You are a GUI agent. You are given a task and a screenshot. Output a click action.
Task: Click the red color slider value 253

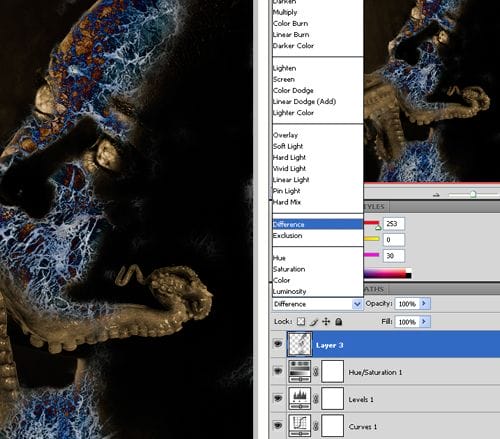click(x=394, y=224)
